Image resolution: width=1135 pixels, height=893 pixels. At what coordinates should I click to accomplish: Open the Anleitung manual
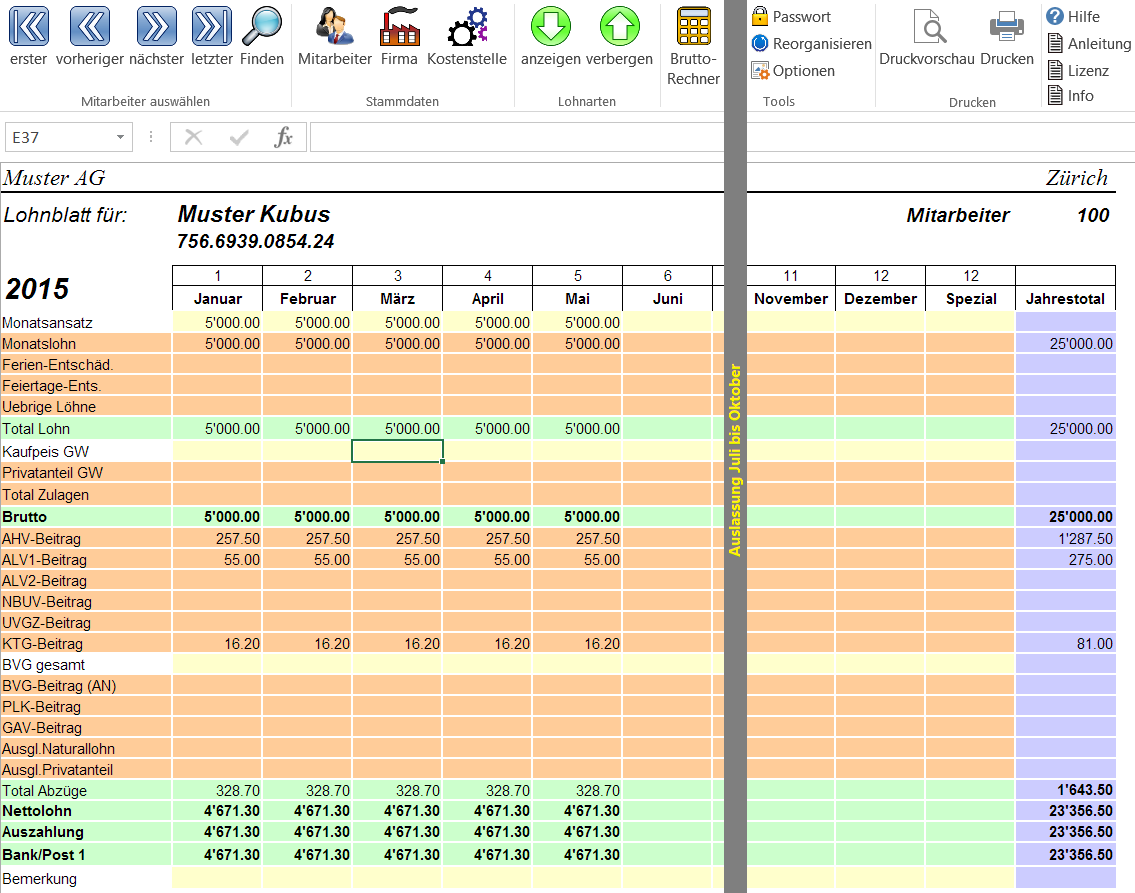(x=1088, y=44)
